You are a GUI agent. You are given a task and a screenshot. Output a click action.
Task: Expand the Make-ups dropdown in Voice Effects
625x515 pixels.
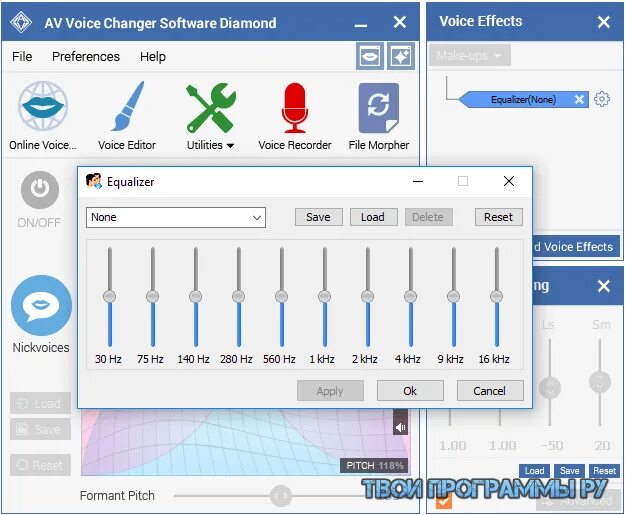pyautogui.click(x=470, y=55)
